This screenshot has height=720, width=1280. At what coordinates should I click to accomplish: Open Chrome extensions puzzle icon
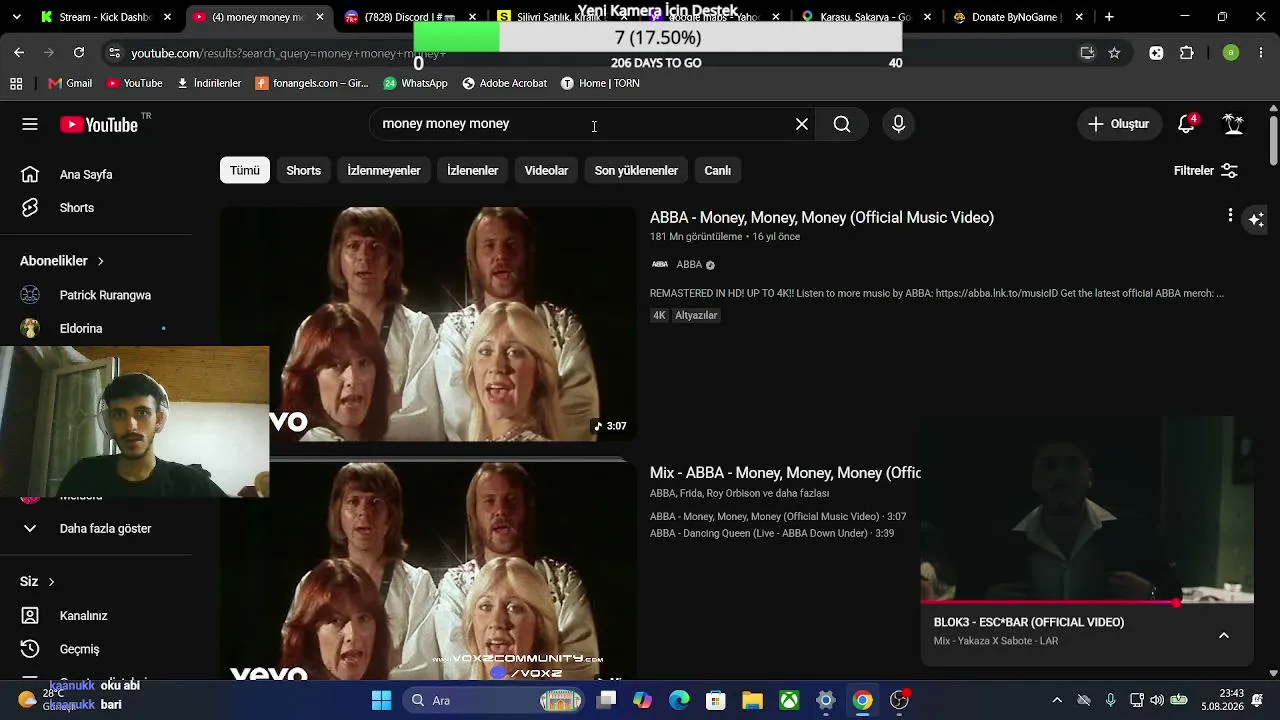(1187, 53)
